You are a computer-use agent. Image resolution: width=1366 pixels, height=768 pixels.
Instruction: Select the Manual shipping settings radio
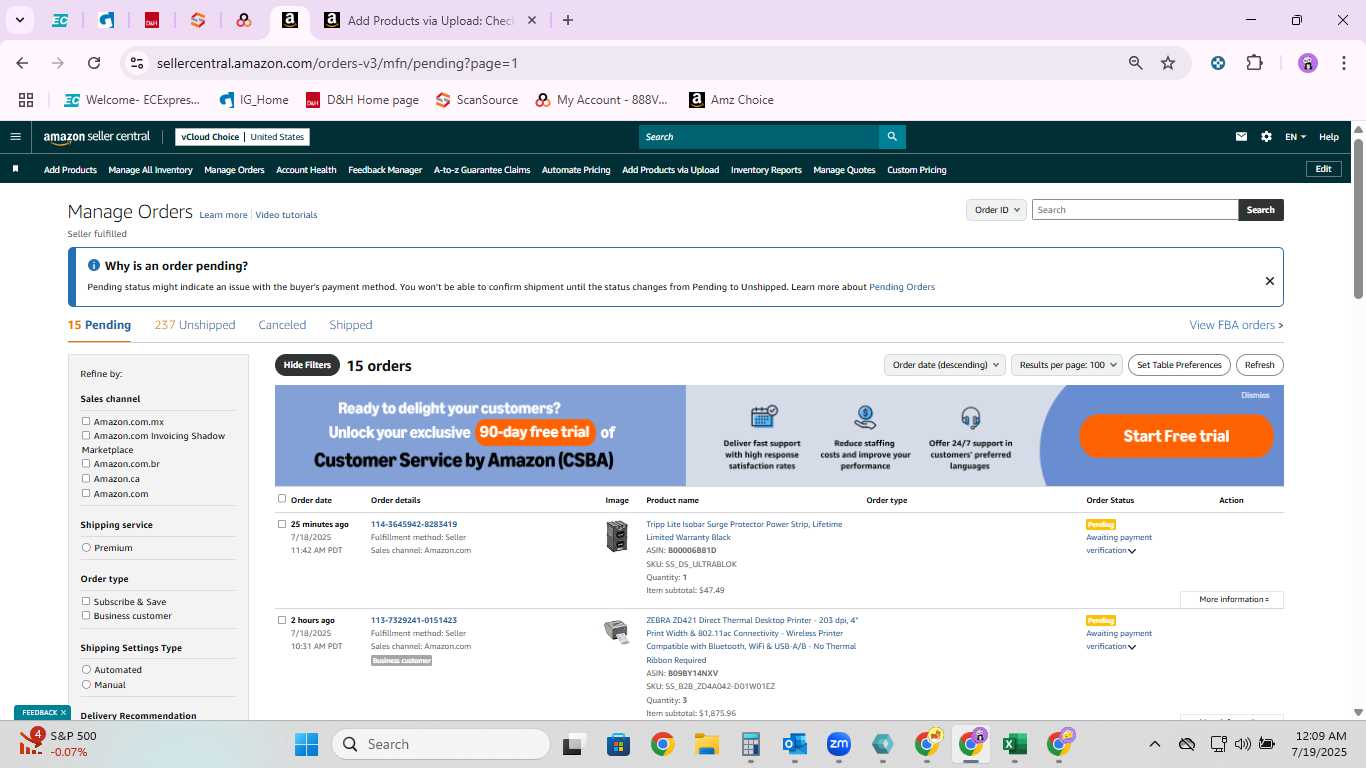pyautogui.click(x=86, y=685)
